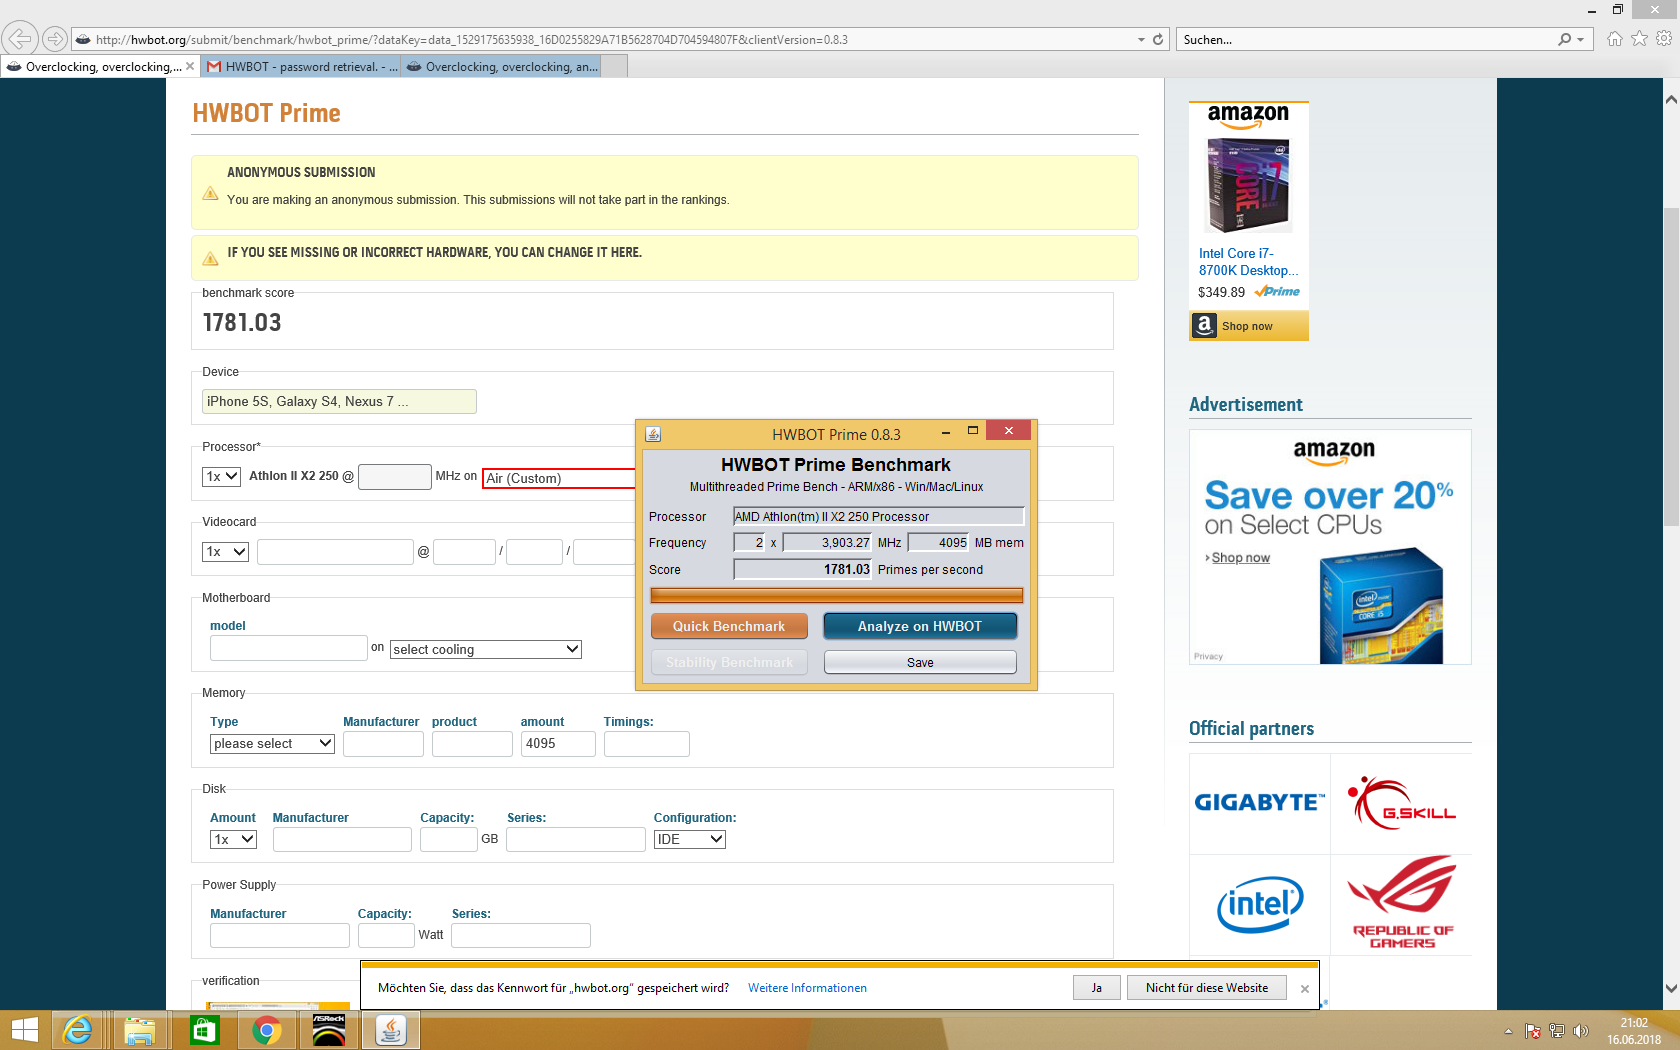Open the Memory Type 'please select' dropdown
Image resolution: width=1680 pixels, height=1050 pixels.
272,744
